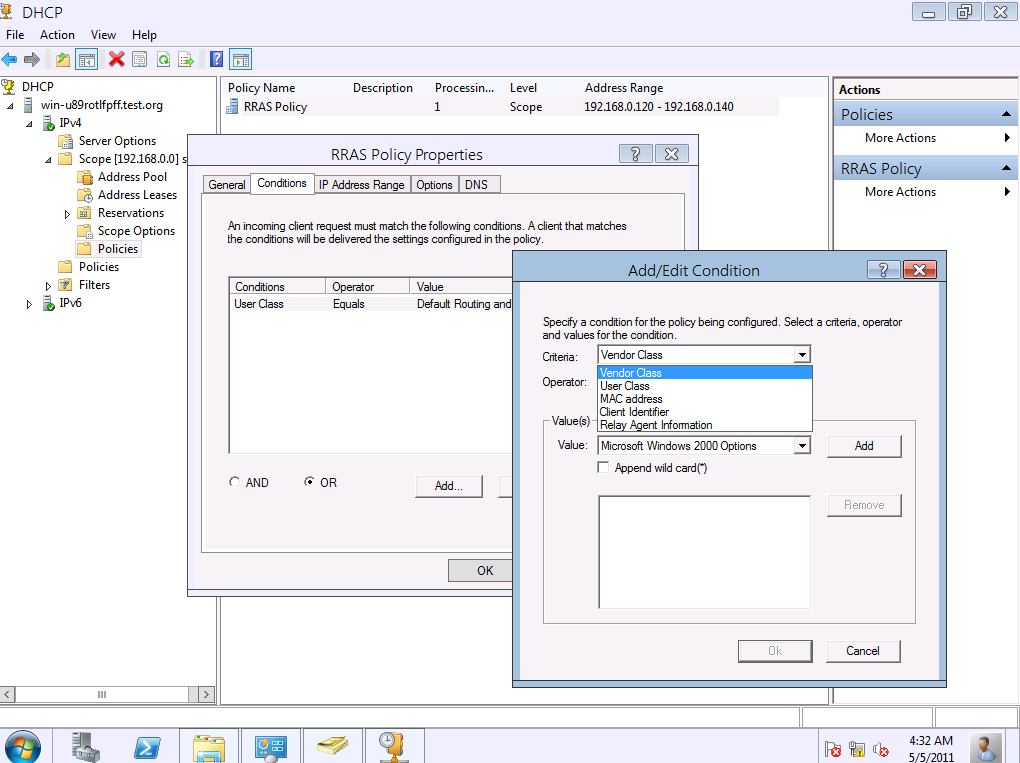Expand the Reservations tree node
Image resolution: width=1020 pixels, height=763 pixels.
[67, 213]
